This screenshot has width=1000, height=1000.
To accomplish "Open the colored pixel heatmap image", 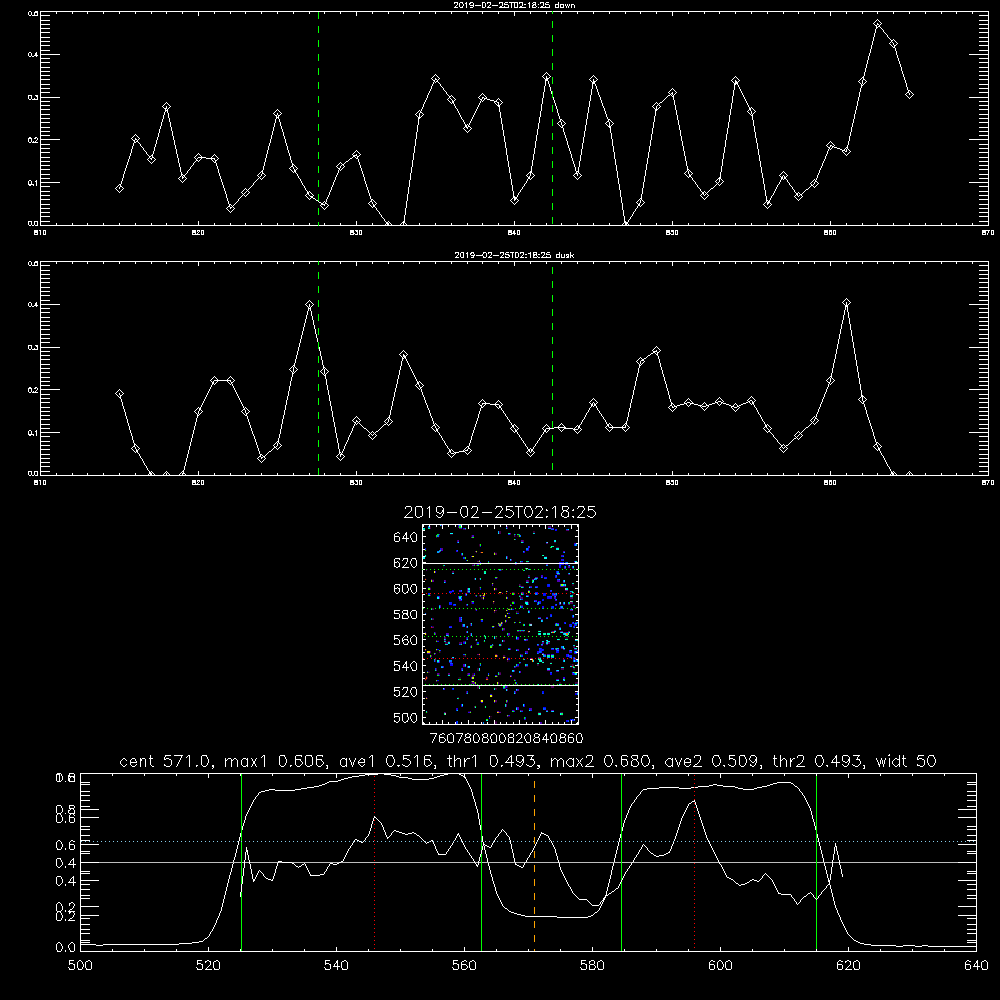I will pyautogui.click(x=500, y=624).
